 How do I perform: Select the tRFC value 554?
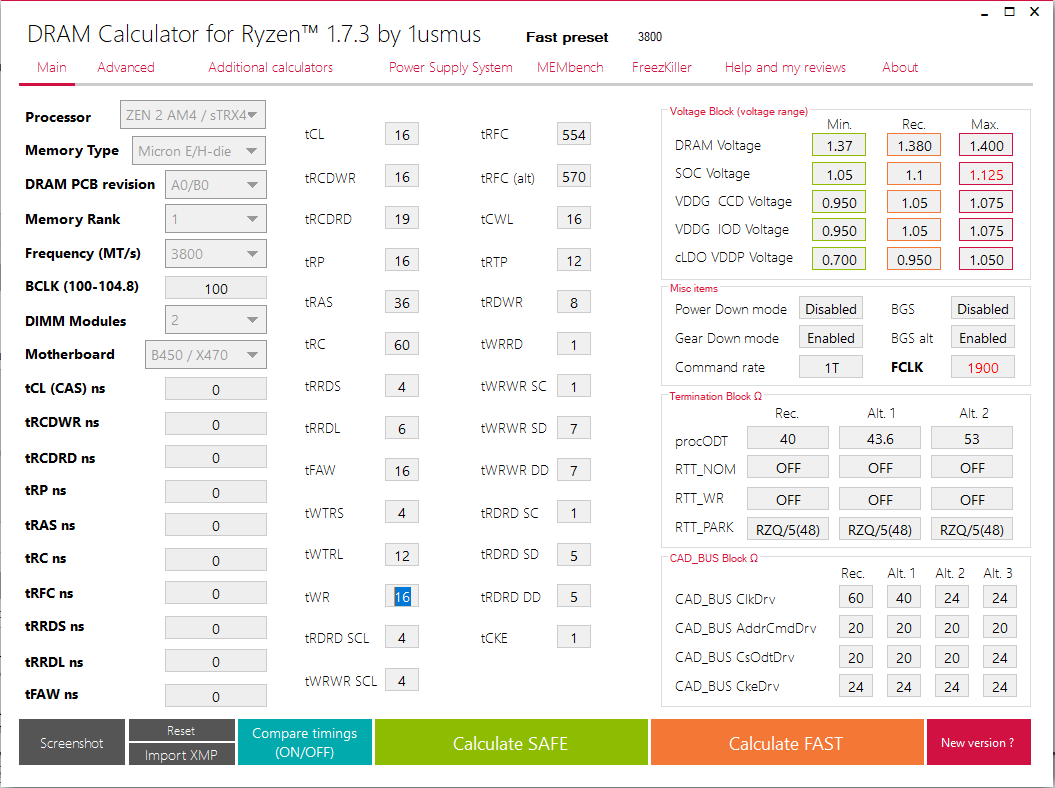pyautogui.click(x=574, y=135)
